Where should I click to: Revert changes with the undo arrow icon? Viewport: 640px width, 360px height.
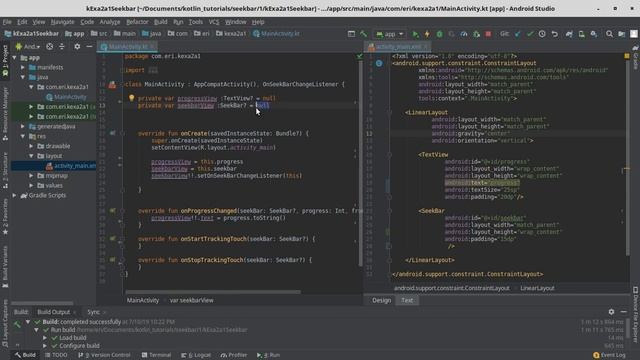coord(555,34)
